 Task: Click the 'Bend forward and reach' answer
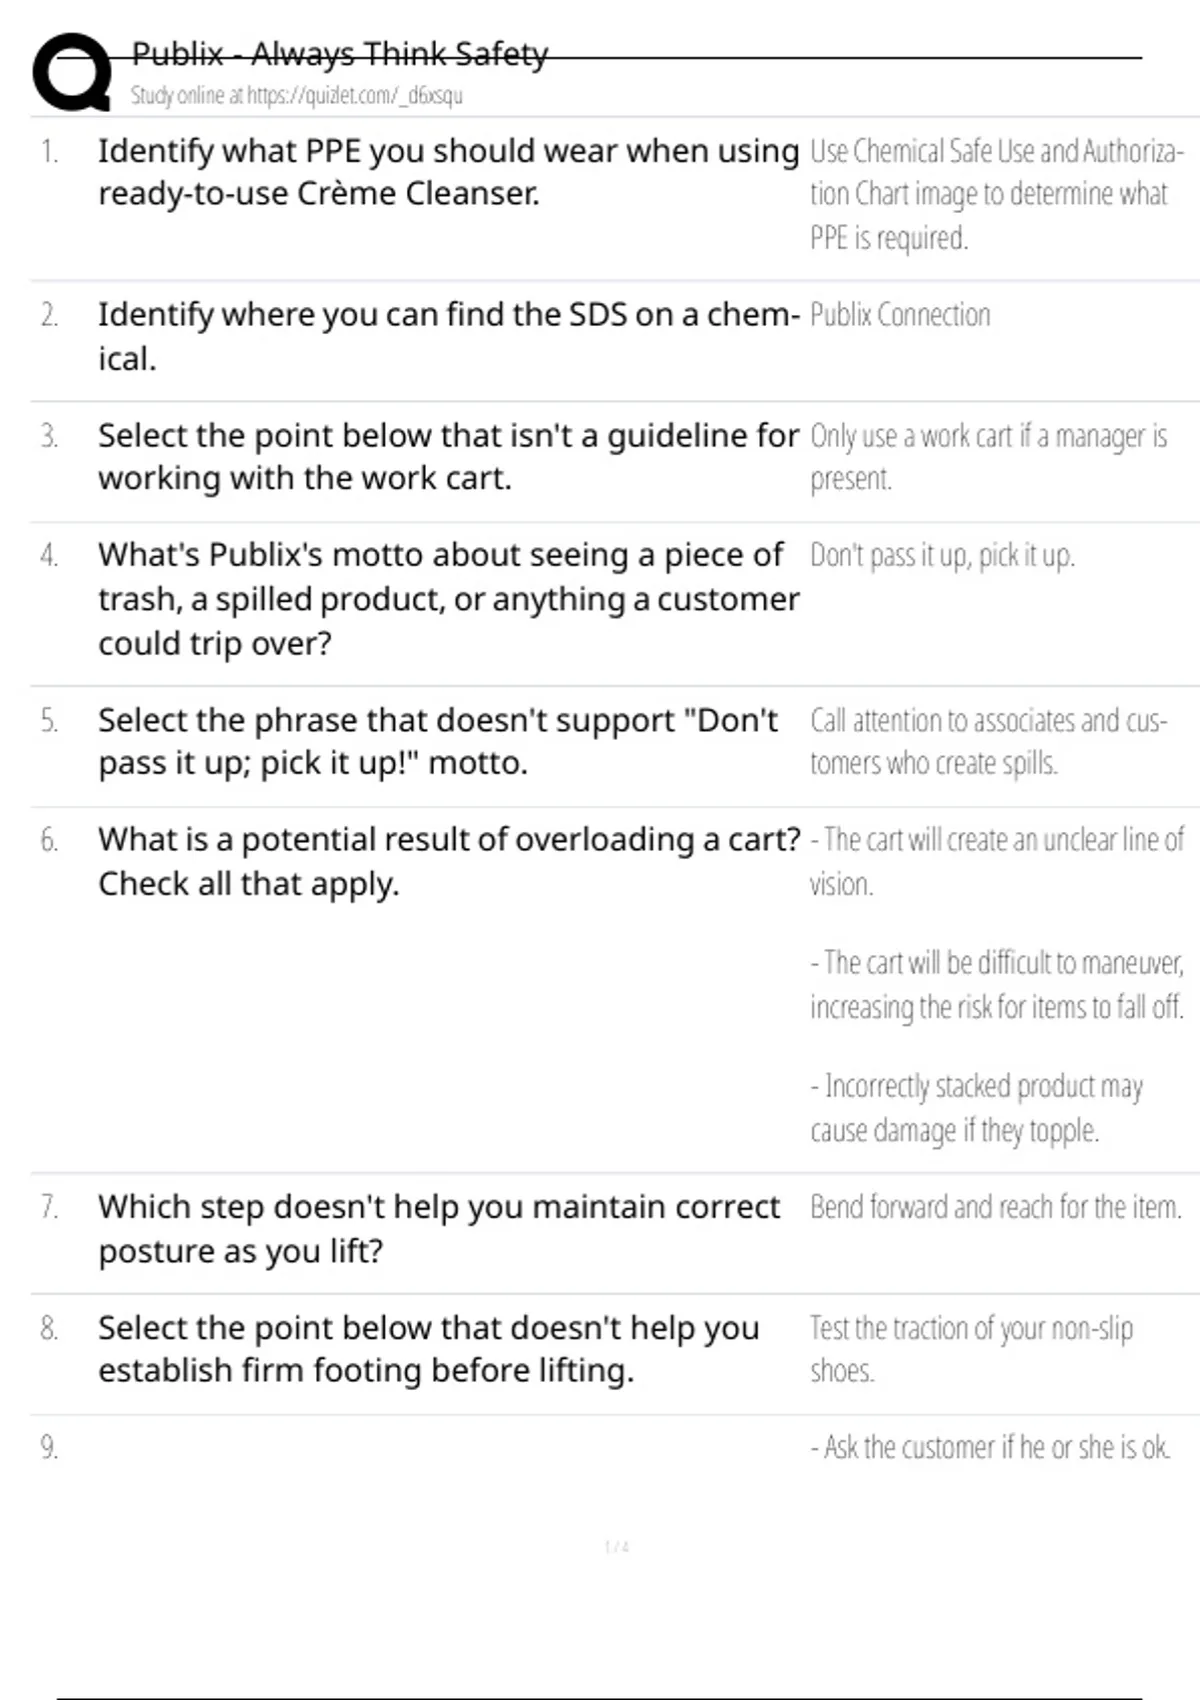995,1207
